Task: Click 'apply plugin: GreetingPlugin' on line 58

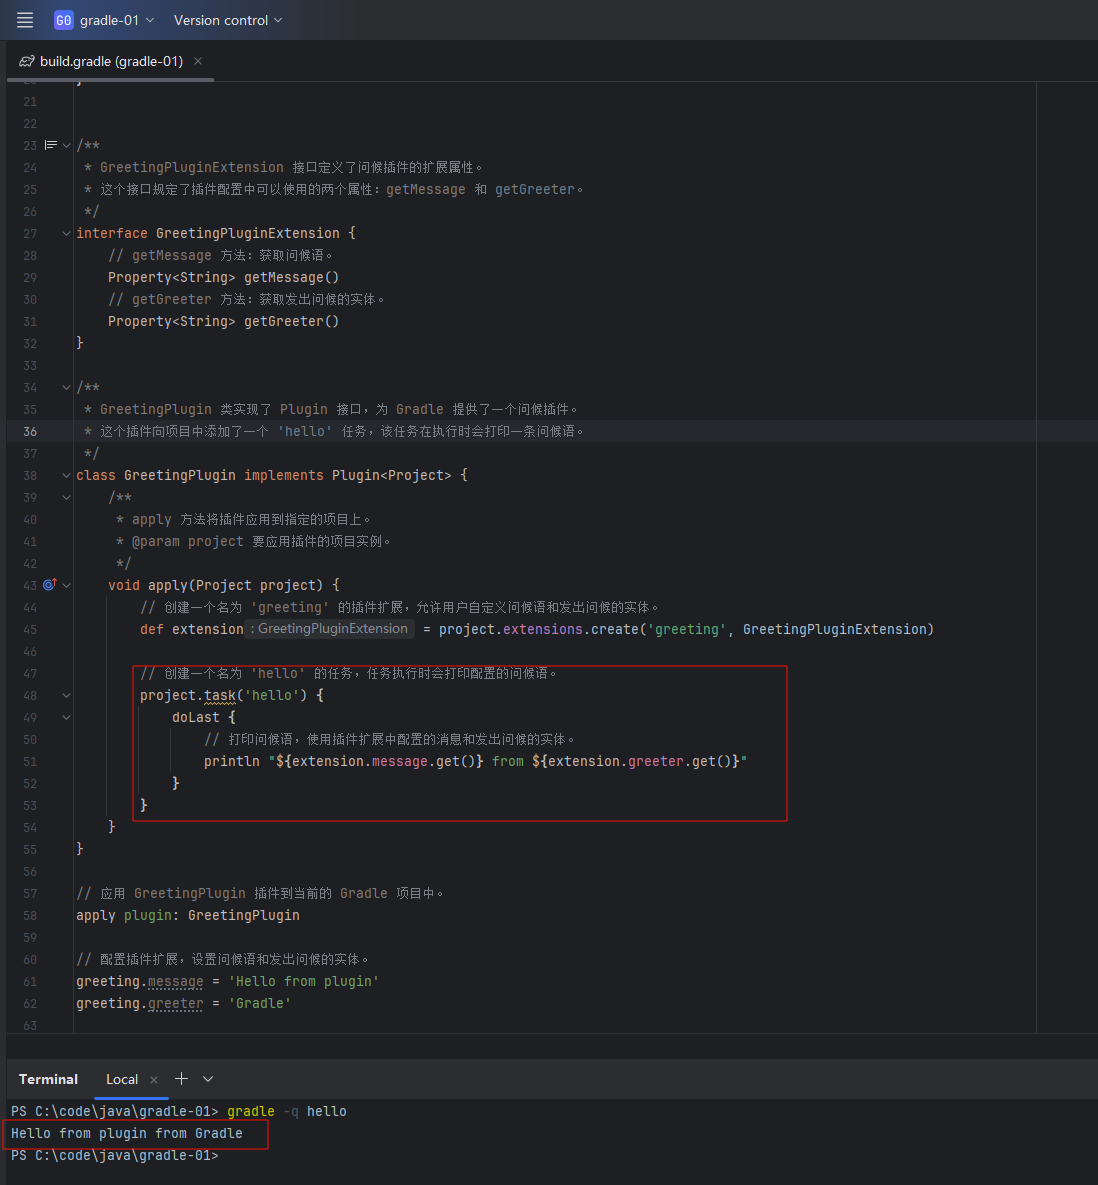Action: pos(188,915)
